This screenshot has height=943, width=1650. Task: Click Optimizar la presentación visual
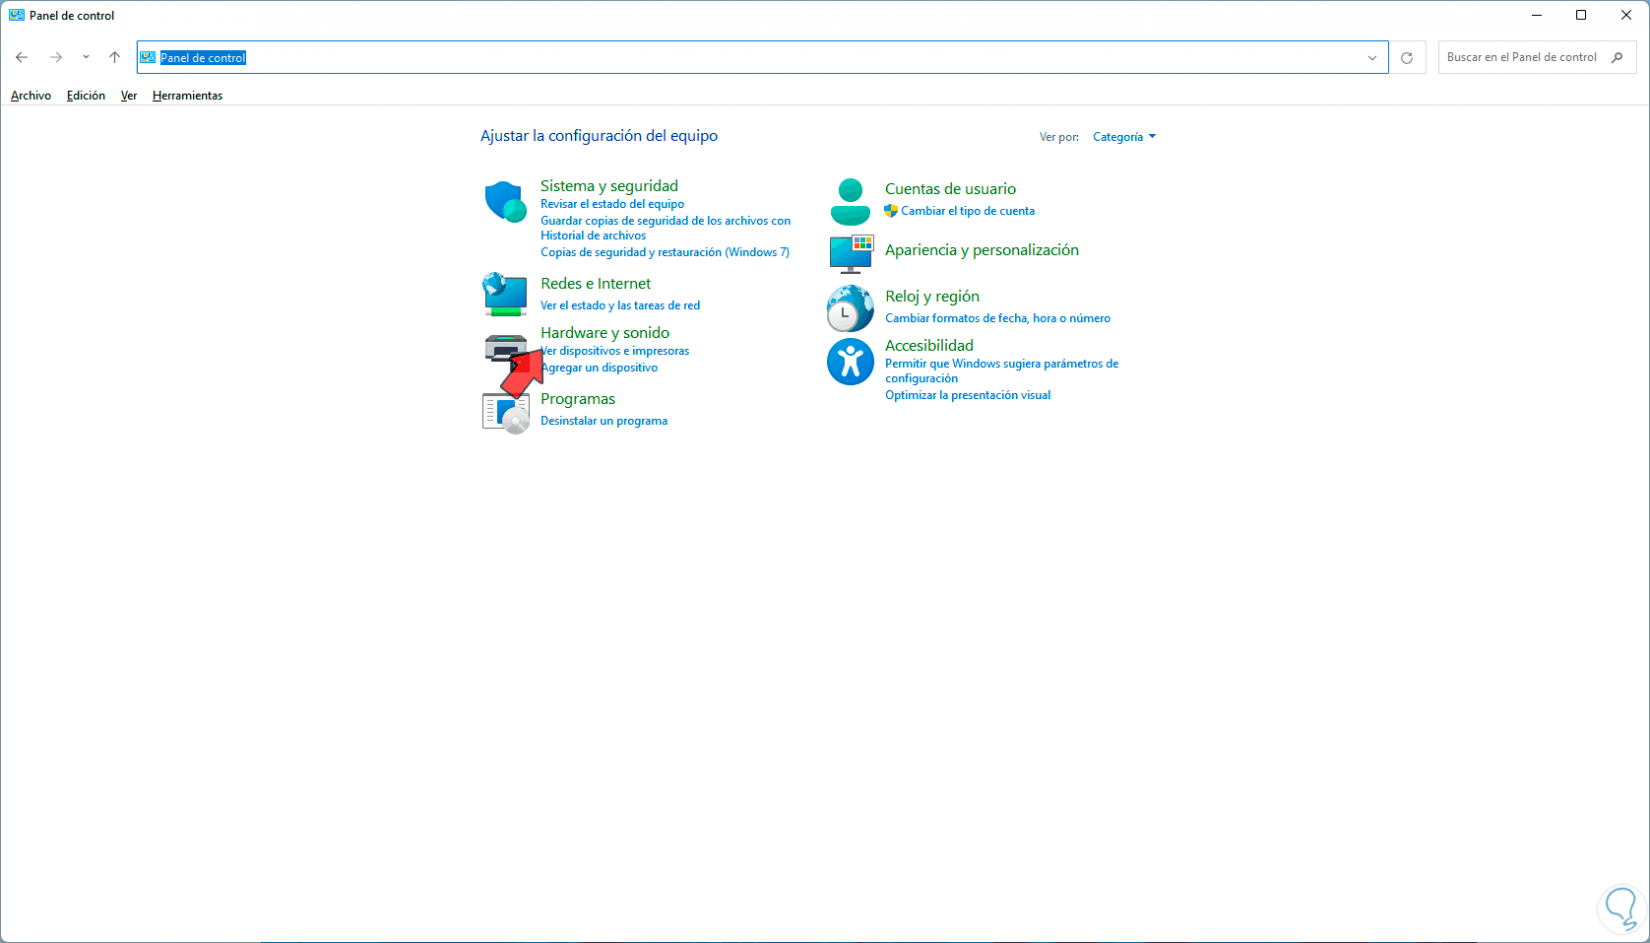[x=968, y=396]
